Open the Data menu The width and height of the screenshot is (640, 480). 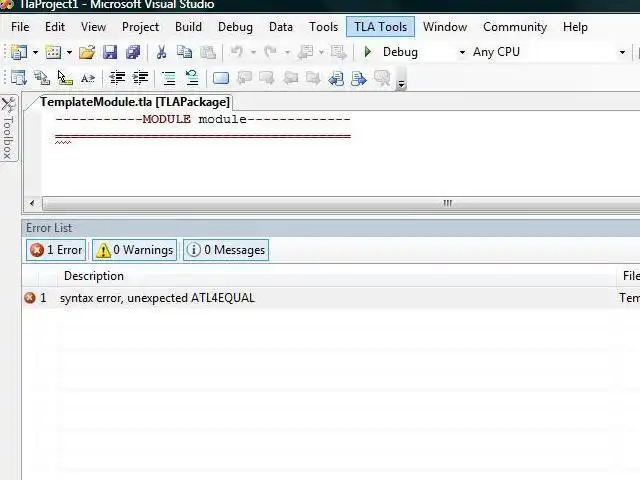281,27
